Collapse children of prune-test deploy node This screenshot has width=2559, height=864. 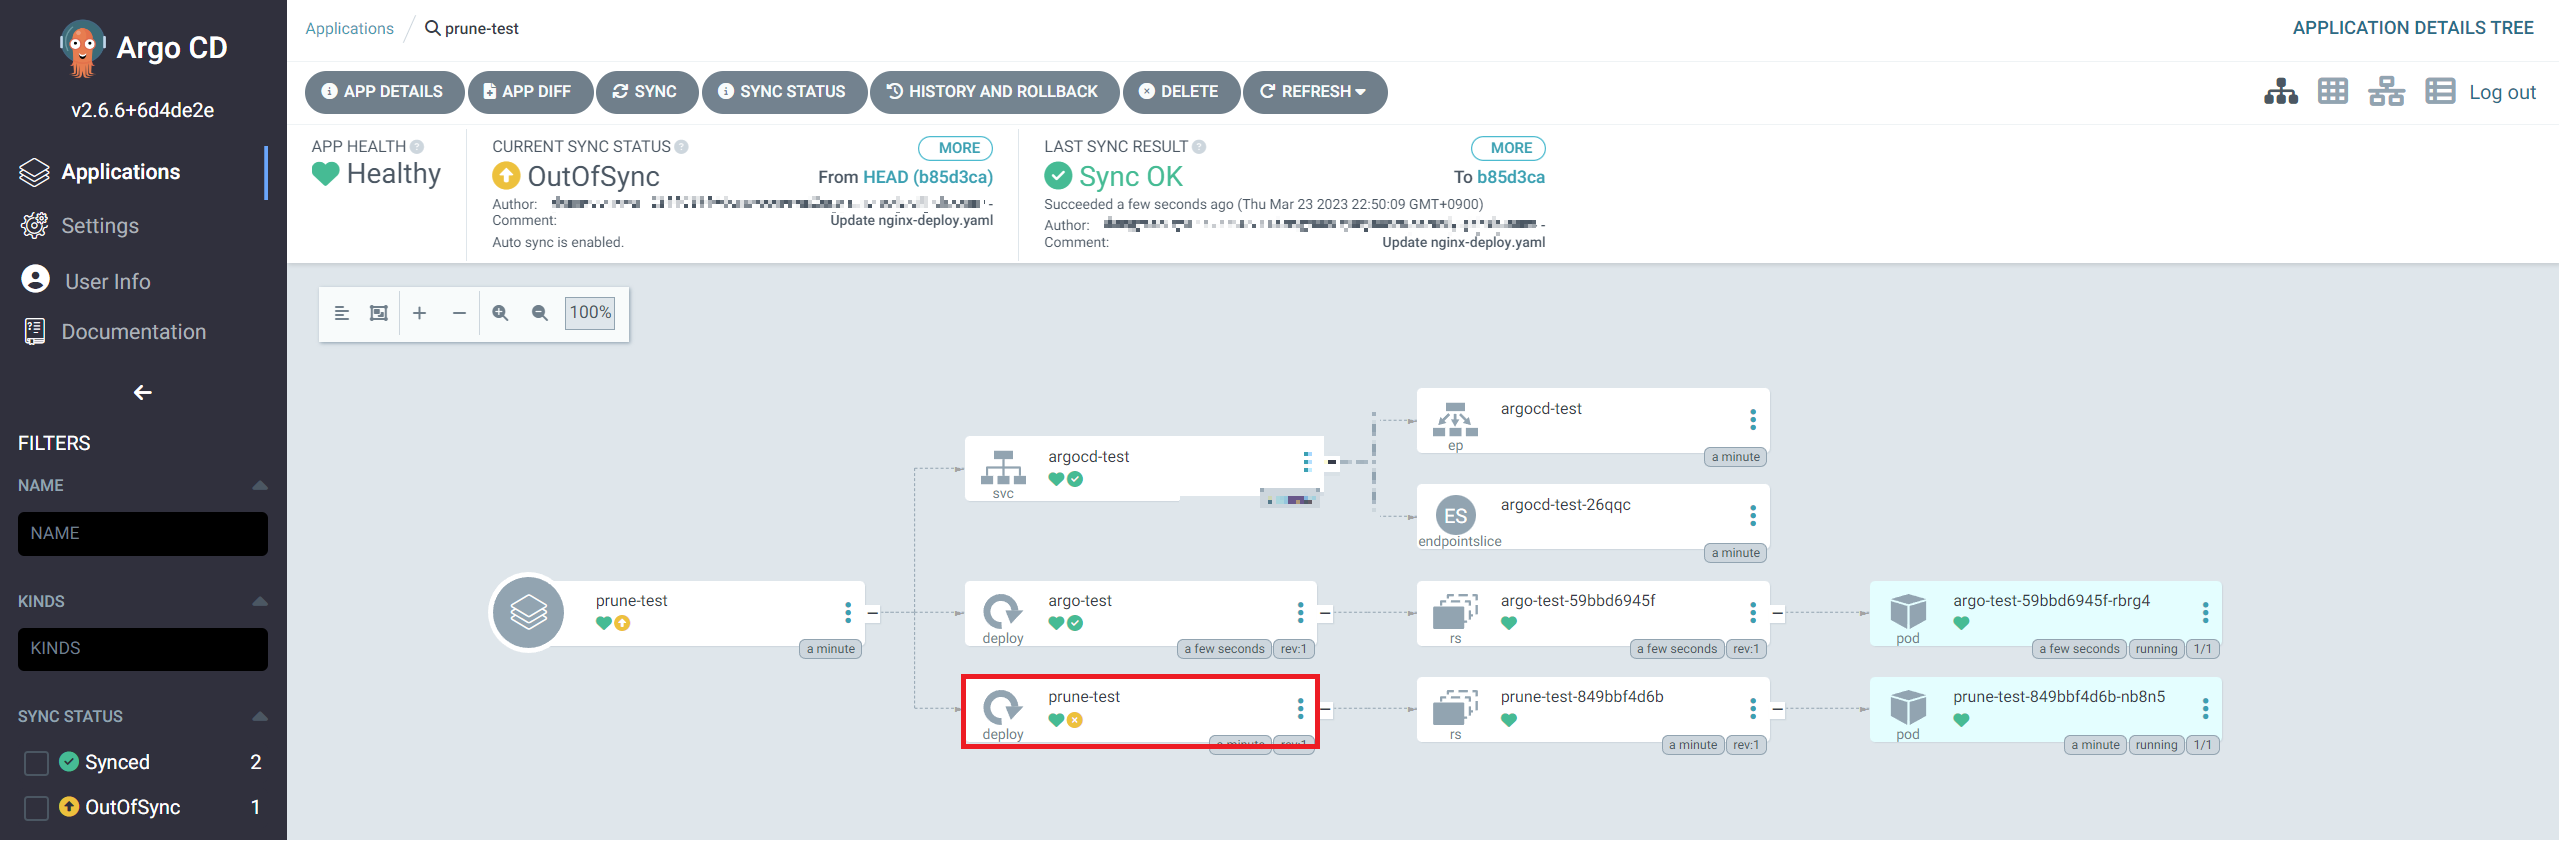(1326, 709)
